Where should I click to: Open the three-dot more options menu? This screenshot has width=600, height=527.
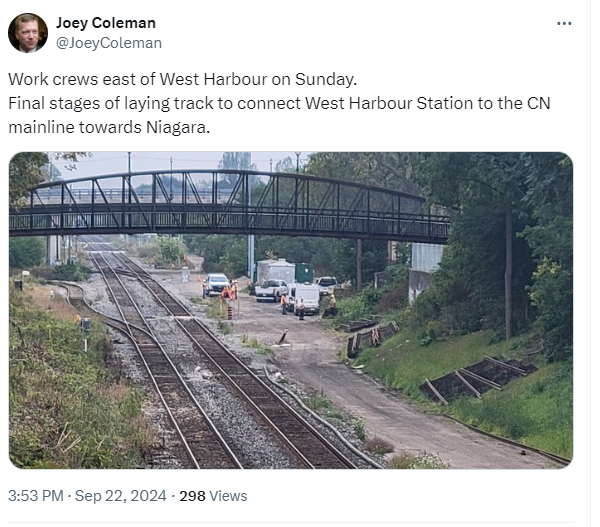pos(564,23)
